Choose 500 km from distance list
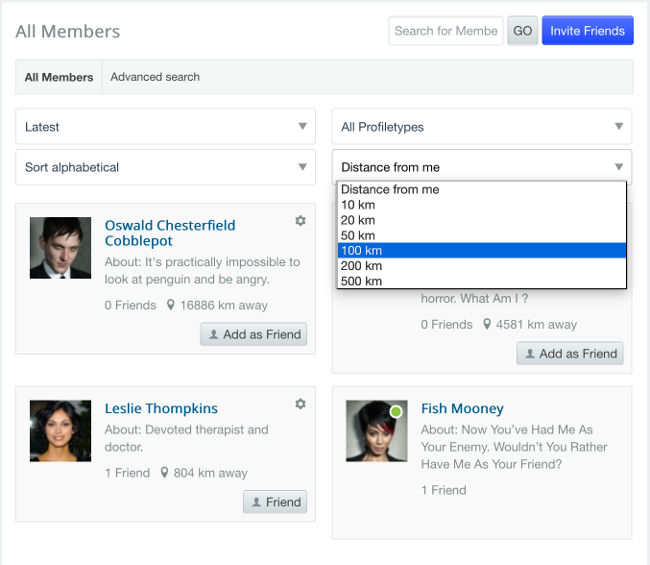650x565 pixels. point(482,281)
